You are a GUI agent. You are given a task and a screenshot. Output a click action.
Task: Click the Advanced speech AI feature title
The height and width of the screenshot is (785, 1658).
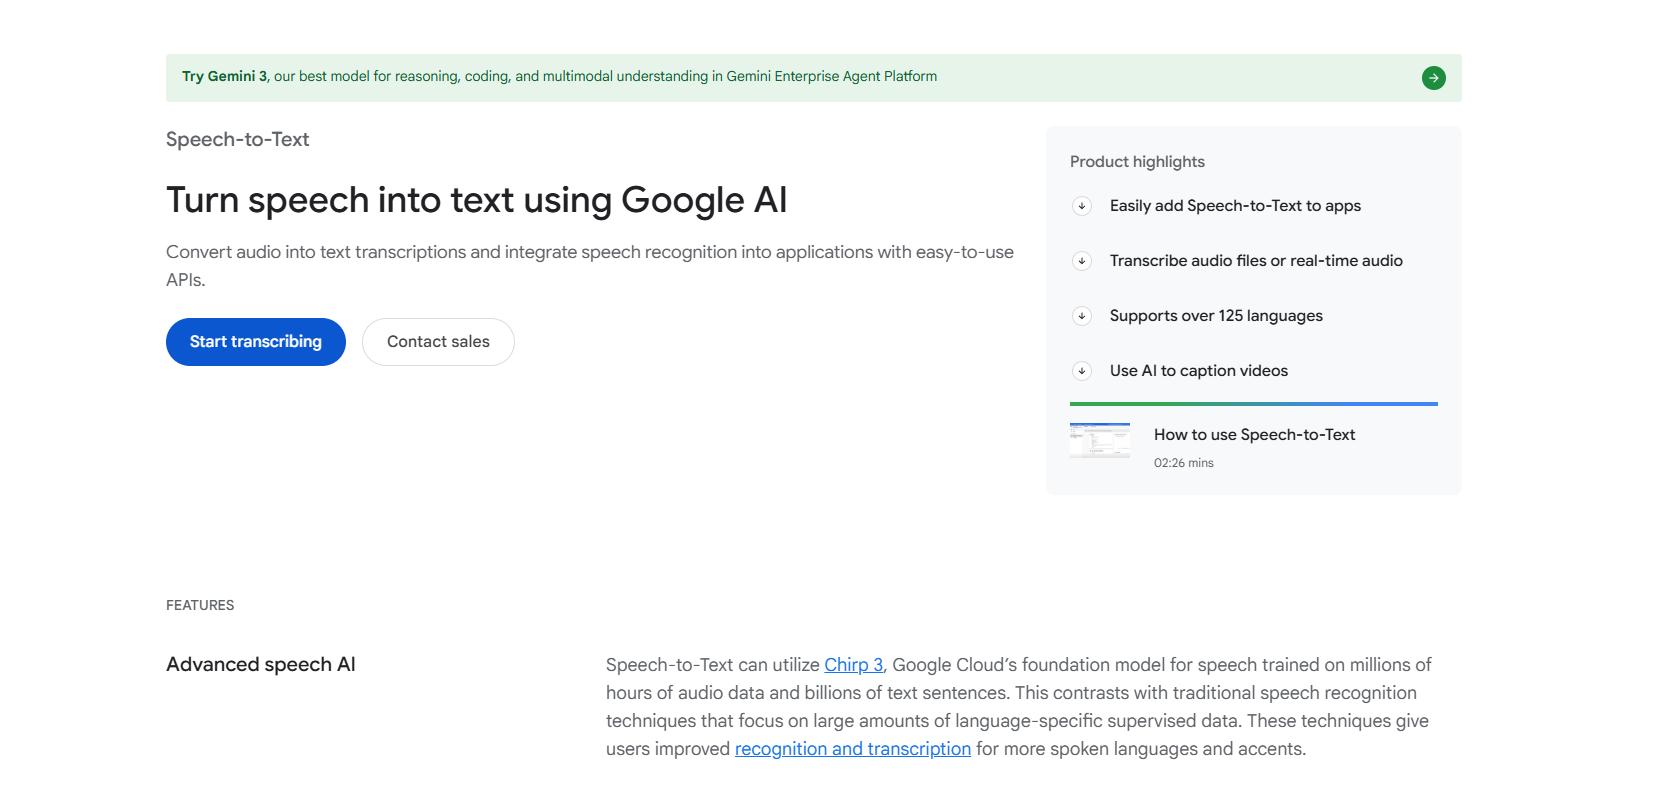click(261, 665)
